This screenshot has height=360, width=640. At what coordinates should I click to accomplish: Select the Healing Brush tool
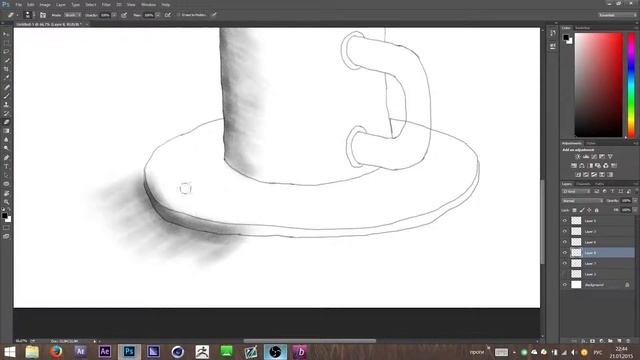tap(6, 87)
